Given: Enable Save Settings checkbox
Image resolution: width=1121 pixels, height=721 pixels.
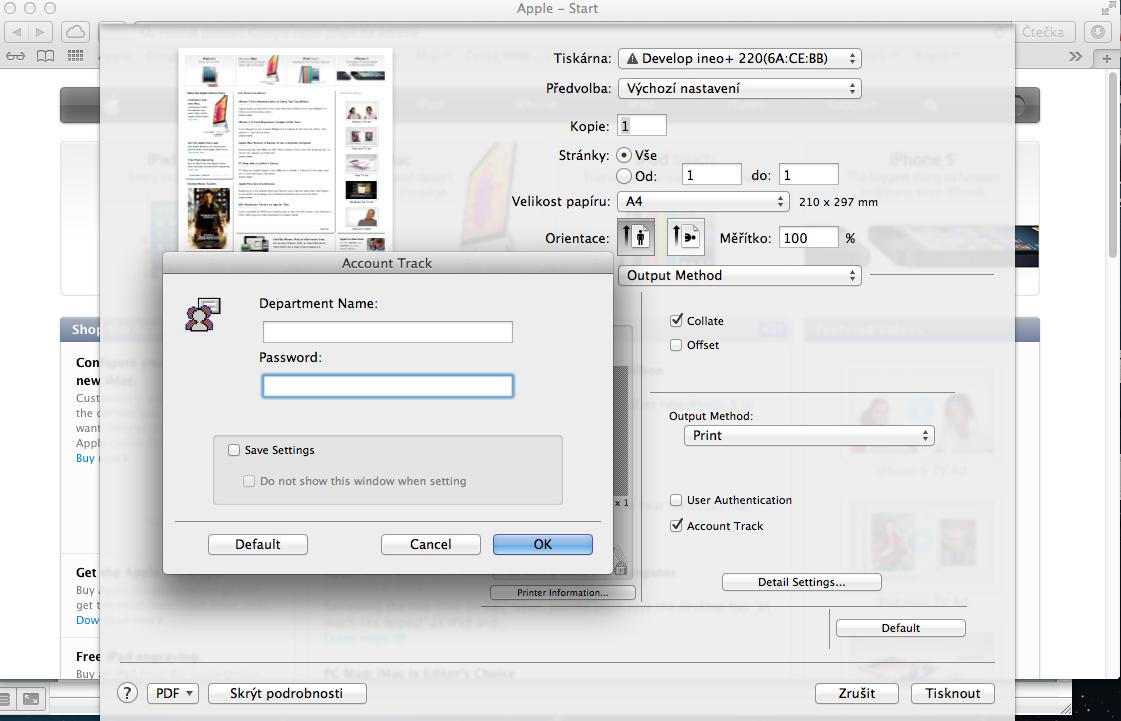Looking at the screenshot, I should tap(234, 450).
